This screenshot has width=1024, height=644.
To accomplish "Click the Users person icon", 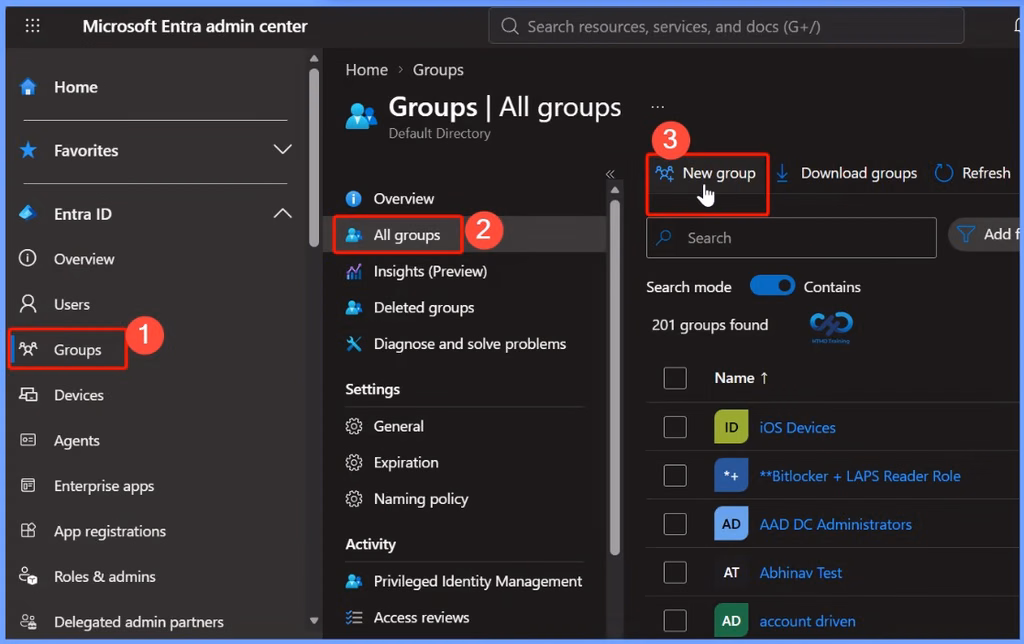I will pos(28,304).
